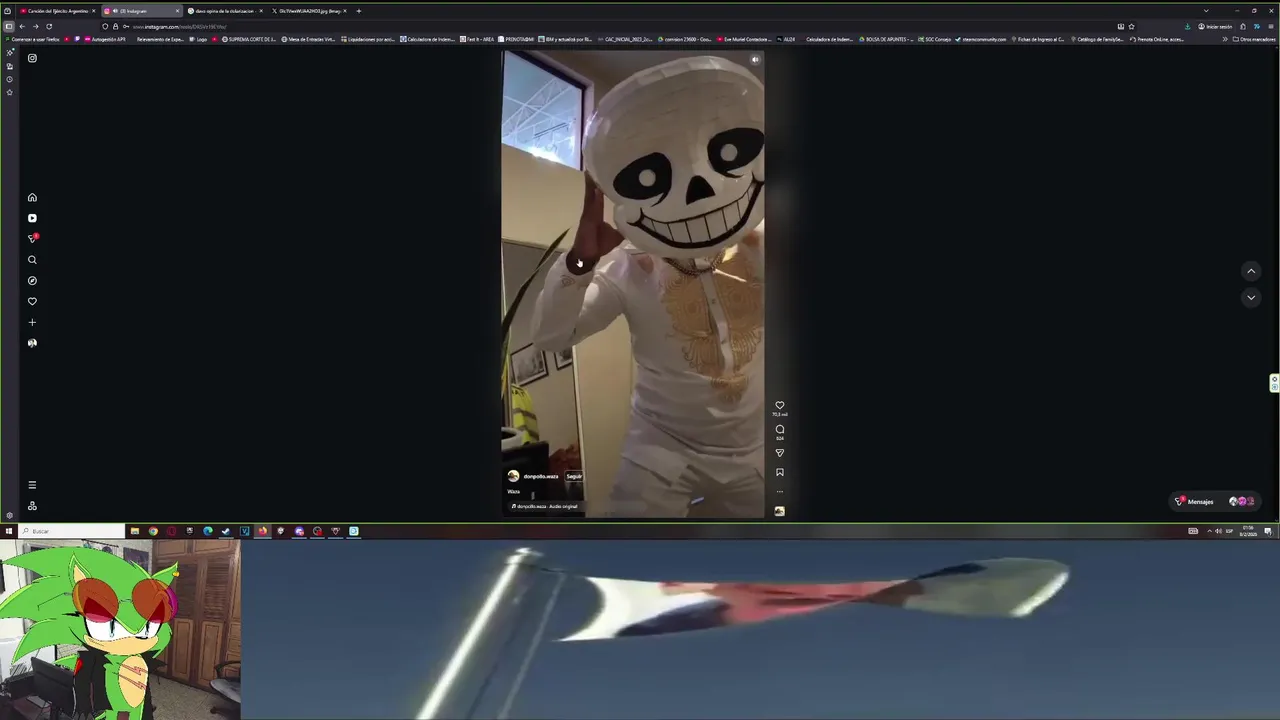
Task: Open the reel comments icon
Action: (780, 429)
